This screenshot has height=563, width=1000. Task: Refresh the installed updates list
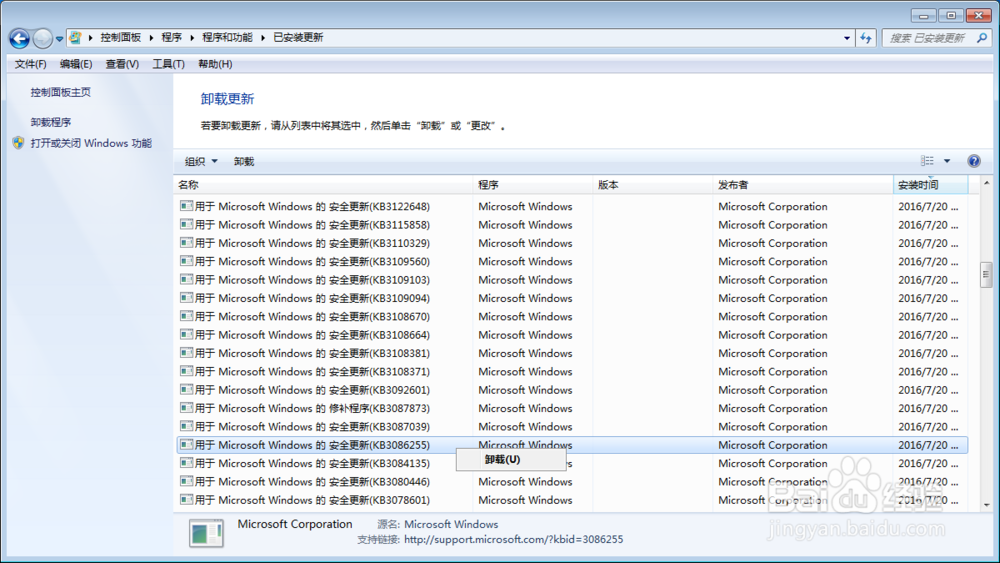[865, 38]
